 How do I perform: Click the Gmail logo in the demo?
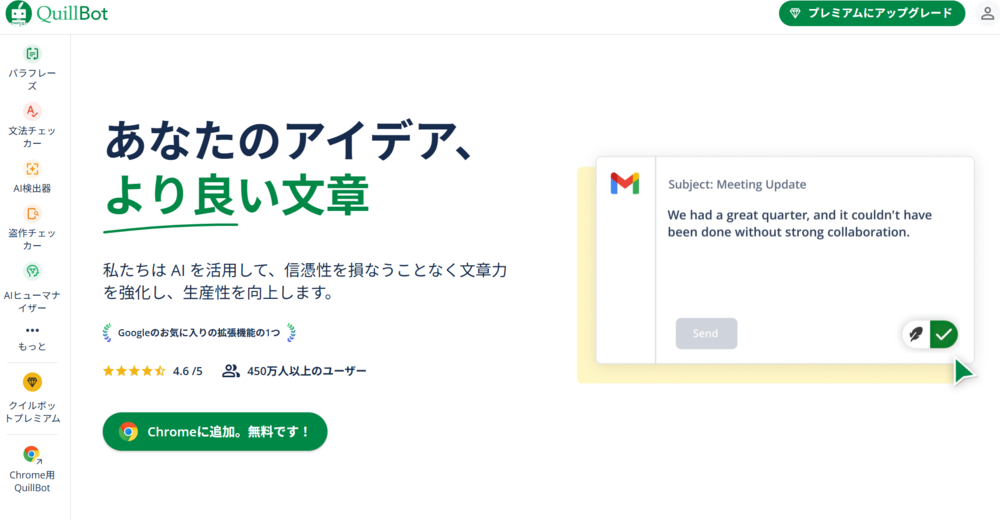point(625,184)
